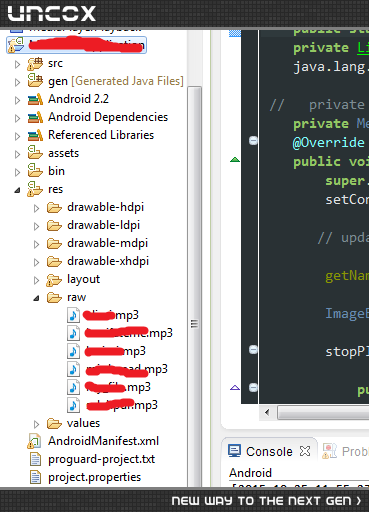Screen dimensions: 369x512
Task: Click the Referenced Libraries icon
Action: click(x=35, y=135)
